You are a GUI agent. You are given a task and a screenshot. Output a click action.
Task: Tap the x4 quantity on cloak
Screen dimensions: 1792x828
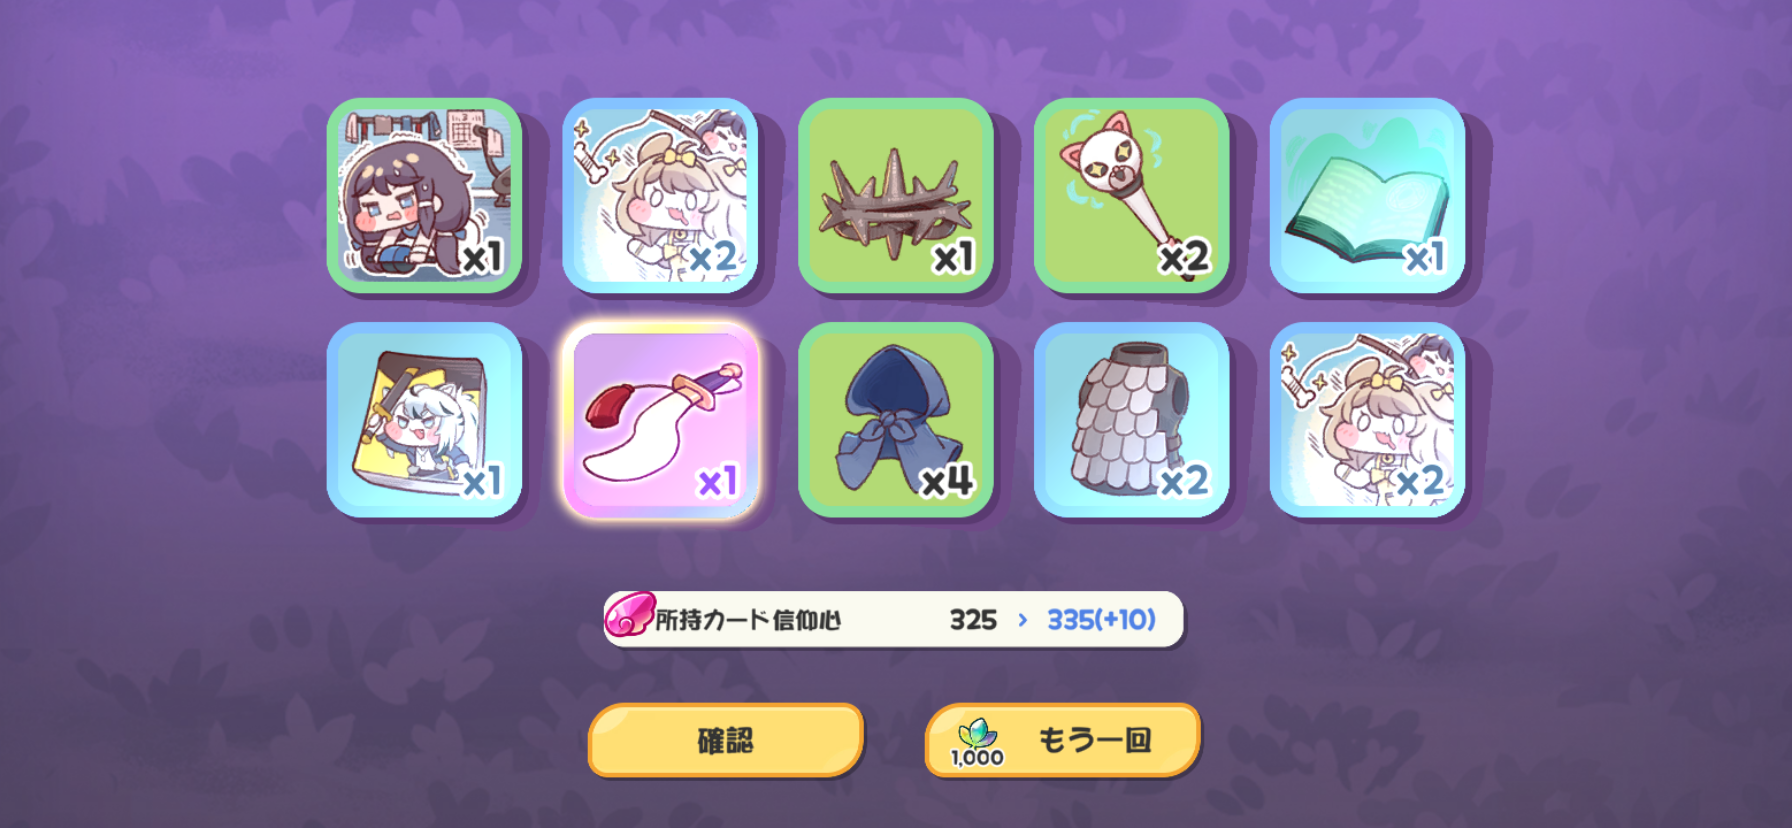pos(946,482)
